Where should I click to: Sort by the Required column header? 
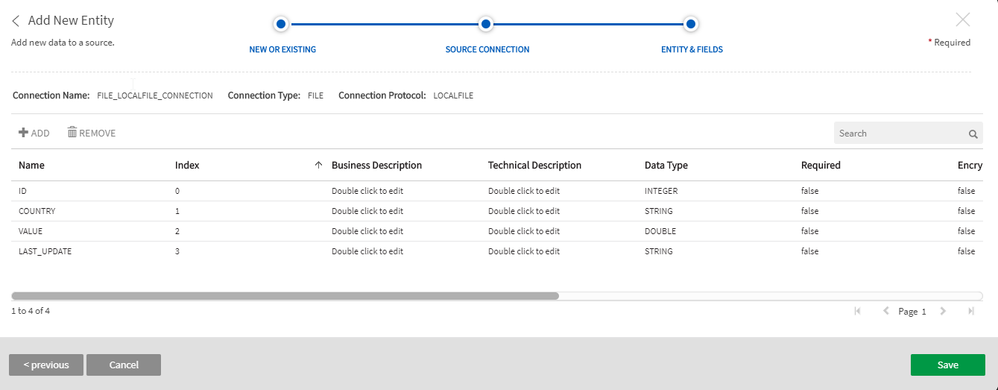(820, 165)
